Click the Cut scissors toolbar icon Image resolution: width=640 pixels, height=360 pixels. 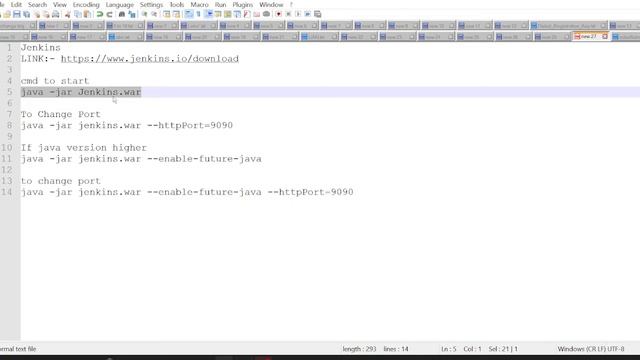click(67, 14)
